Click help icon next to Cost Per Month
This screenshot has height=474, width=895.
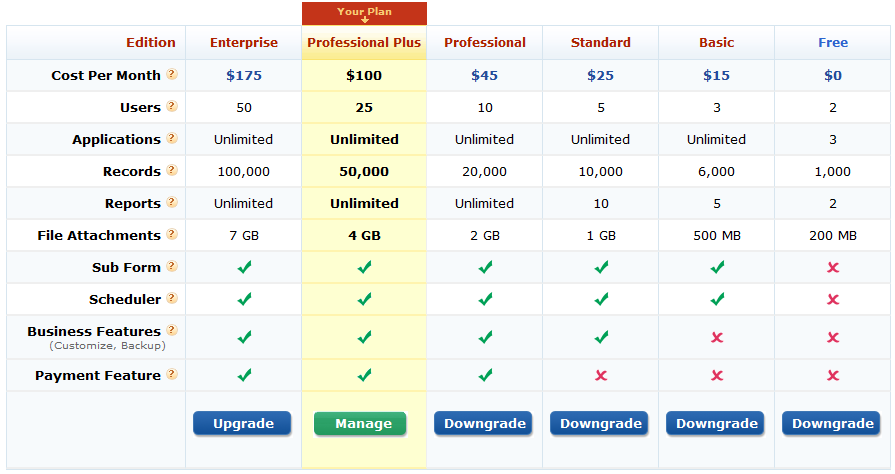172,75
